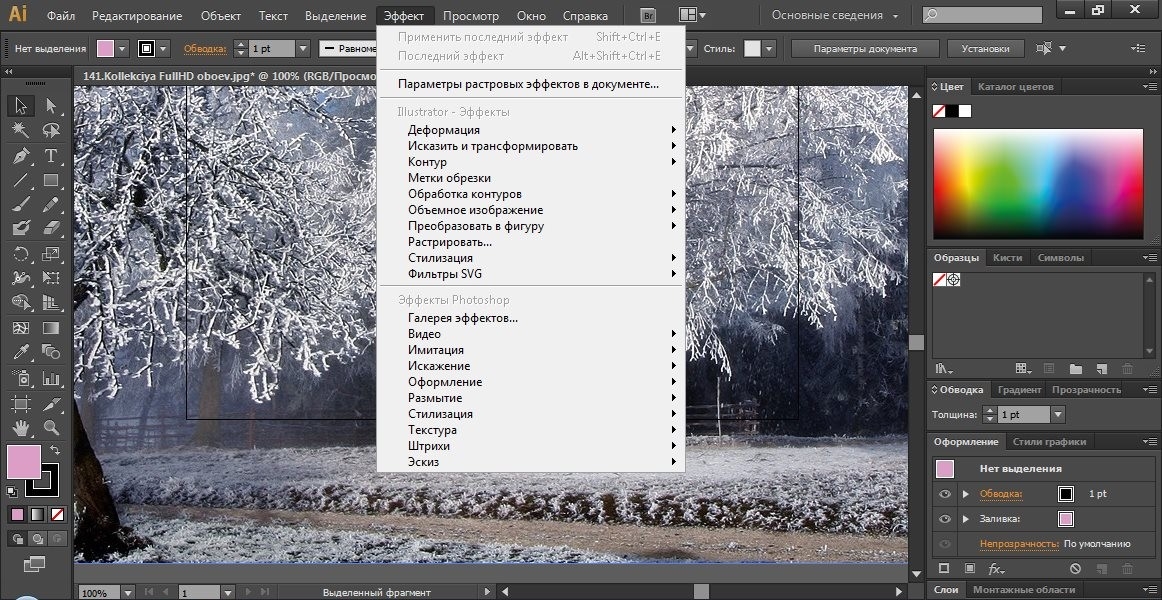Activate the Hand tool
This screenshot has height=600, width=1162.
click(x=20, y=429)
